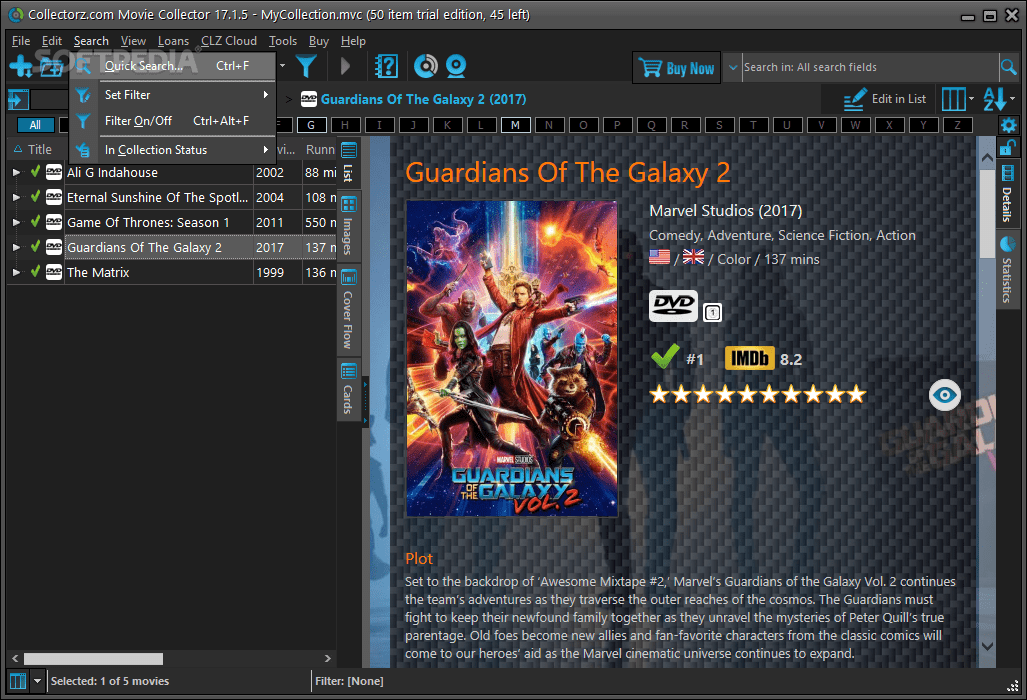Sort by the Title column header
This screenshot has width=1027, height=700.
click(x=39, y=150)
